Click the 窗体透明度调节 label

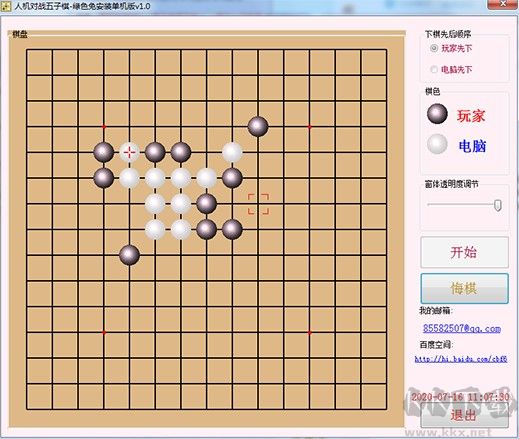pos(452,184)
